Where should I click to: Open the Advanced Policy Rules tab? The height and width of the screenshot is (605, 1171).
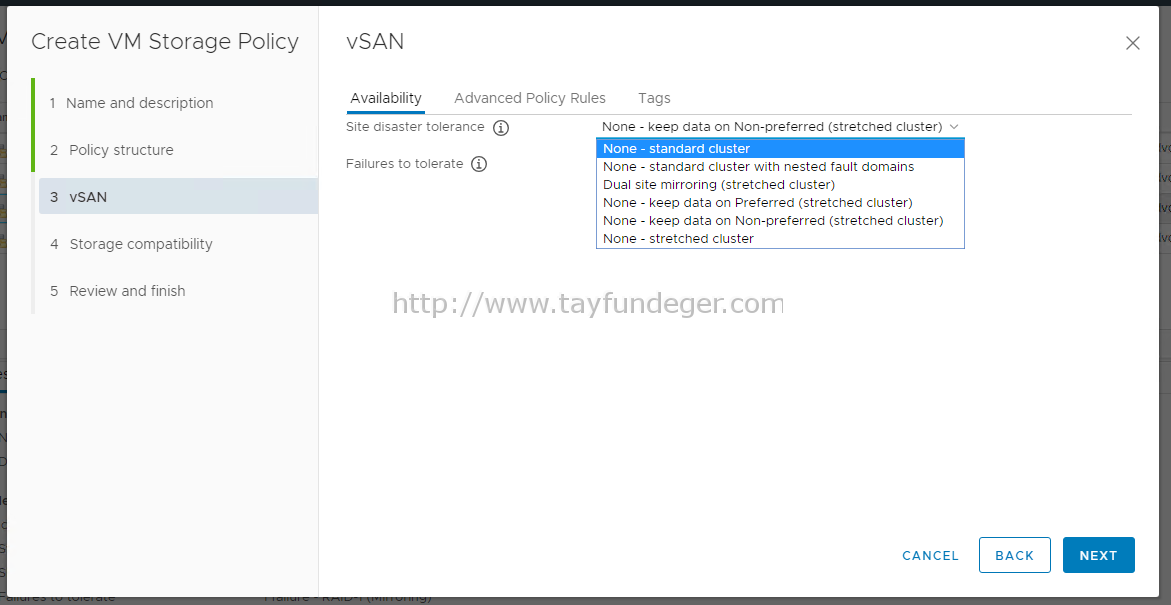529,99
